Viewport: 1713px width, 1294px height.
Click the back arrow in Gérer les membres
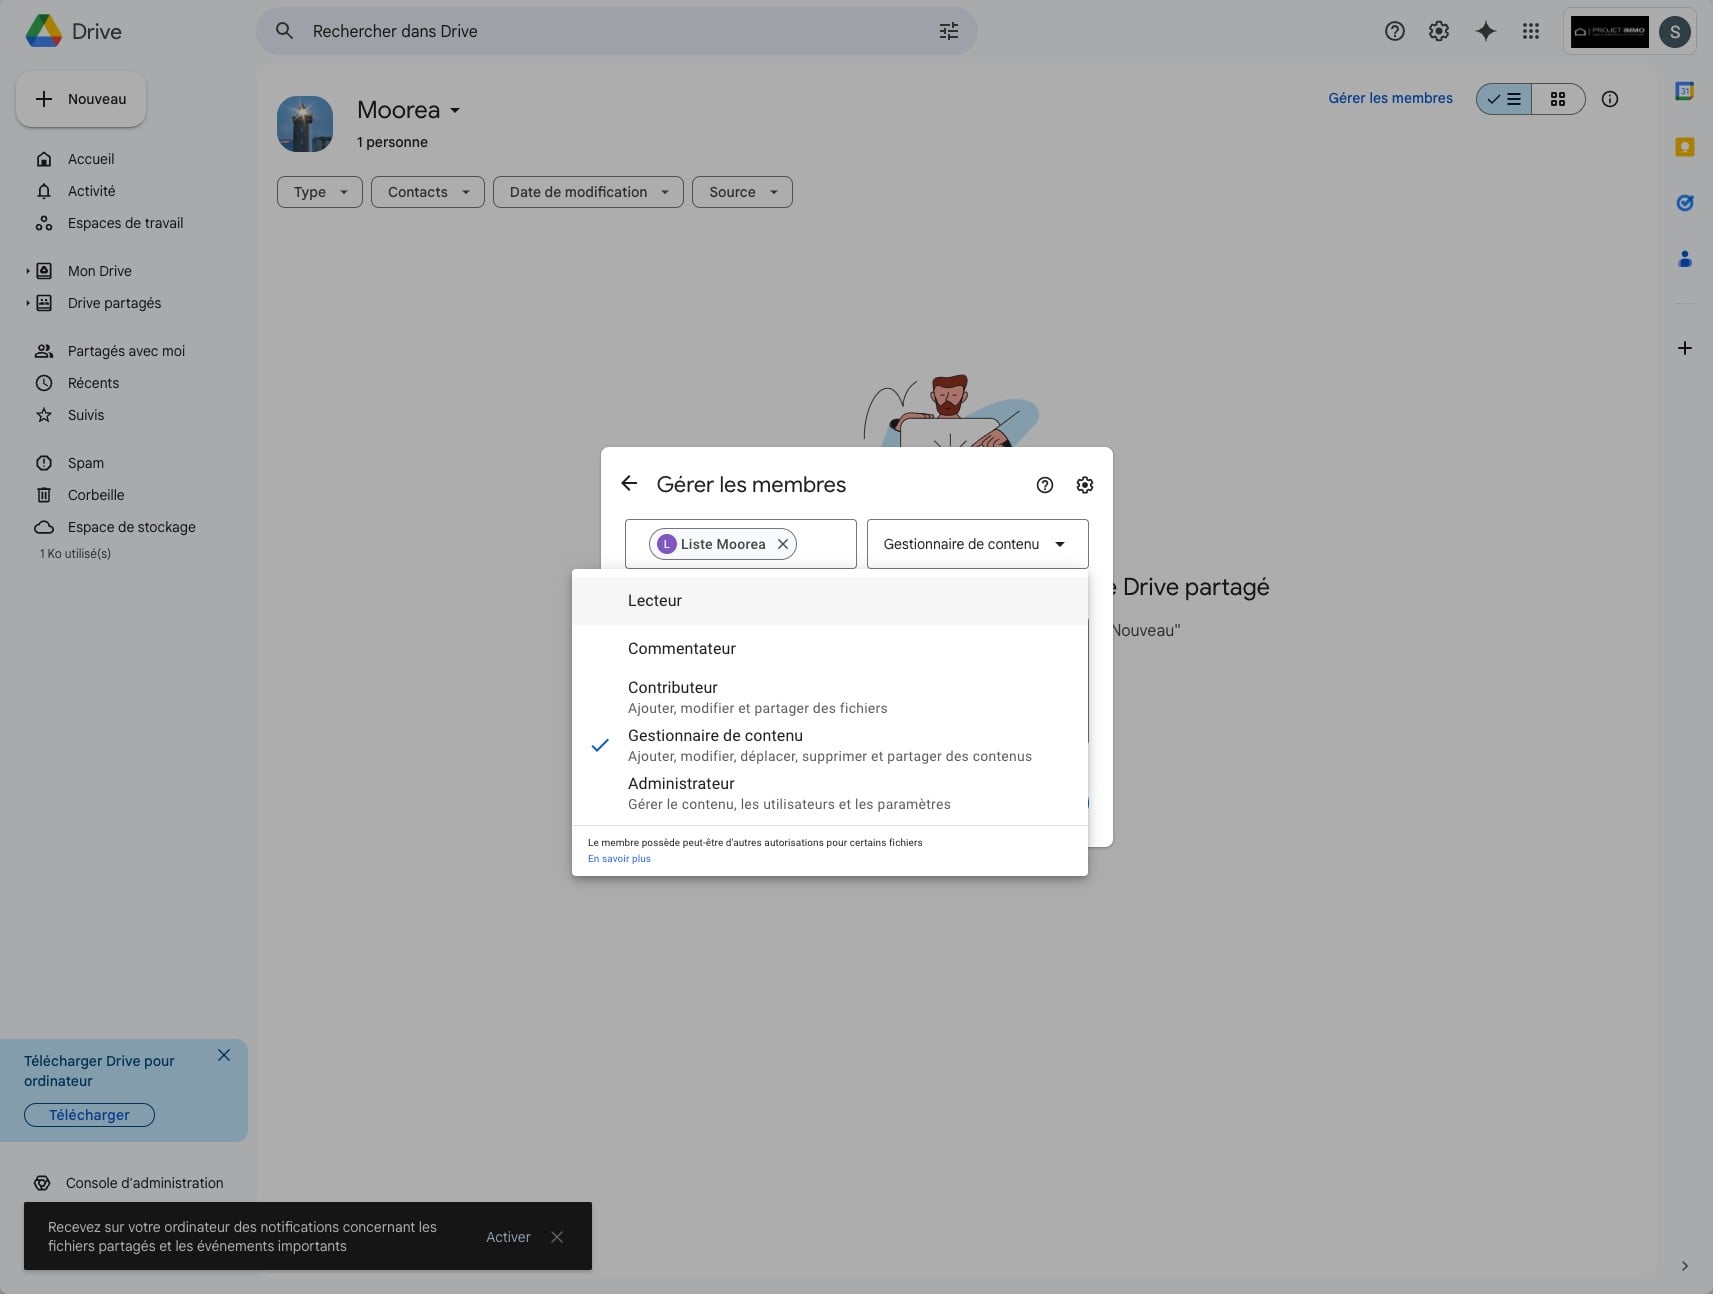pos(629,484)
